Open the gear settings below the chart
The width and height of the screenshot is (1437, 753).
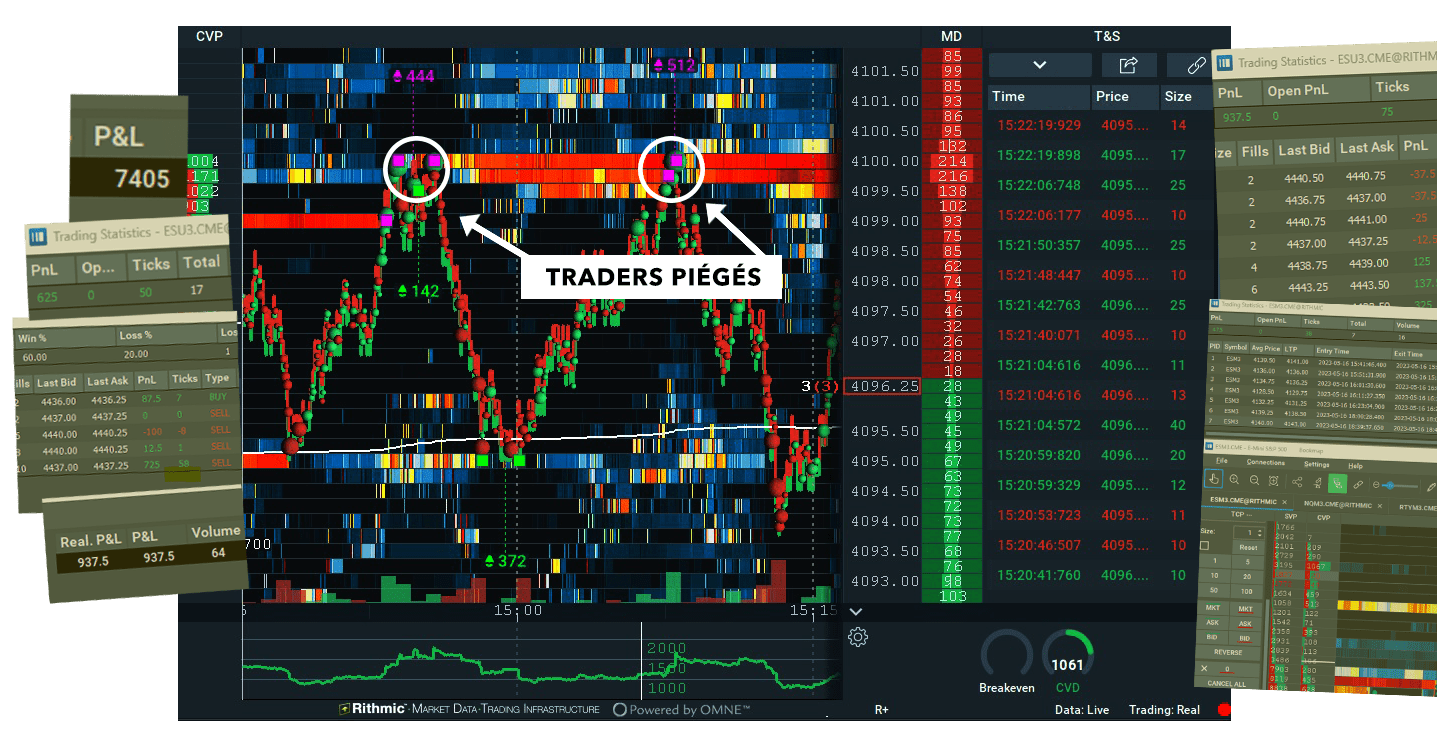(857, 636)
